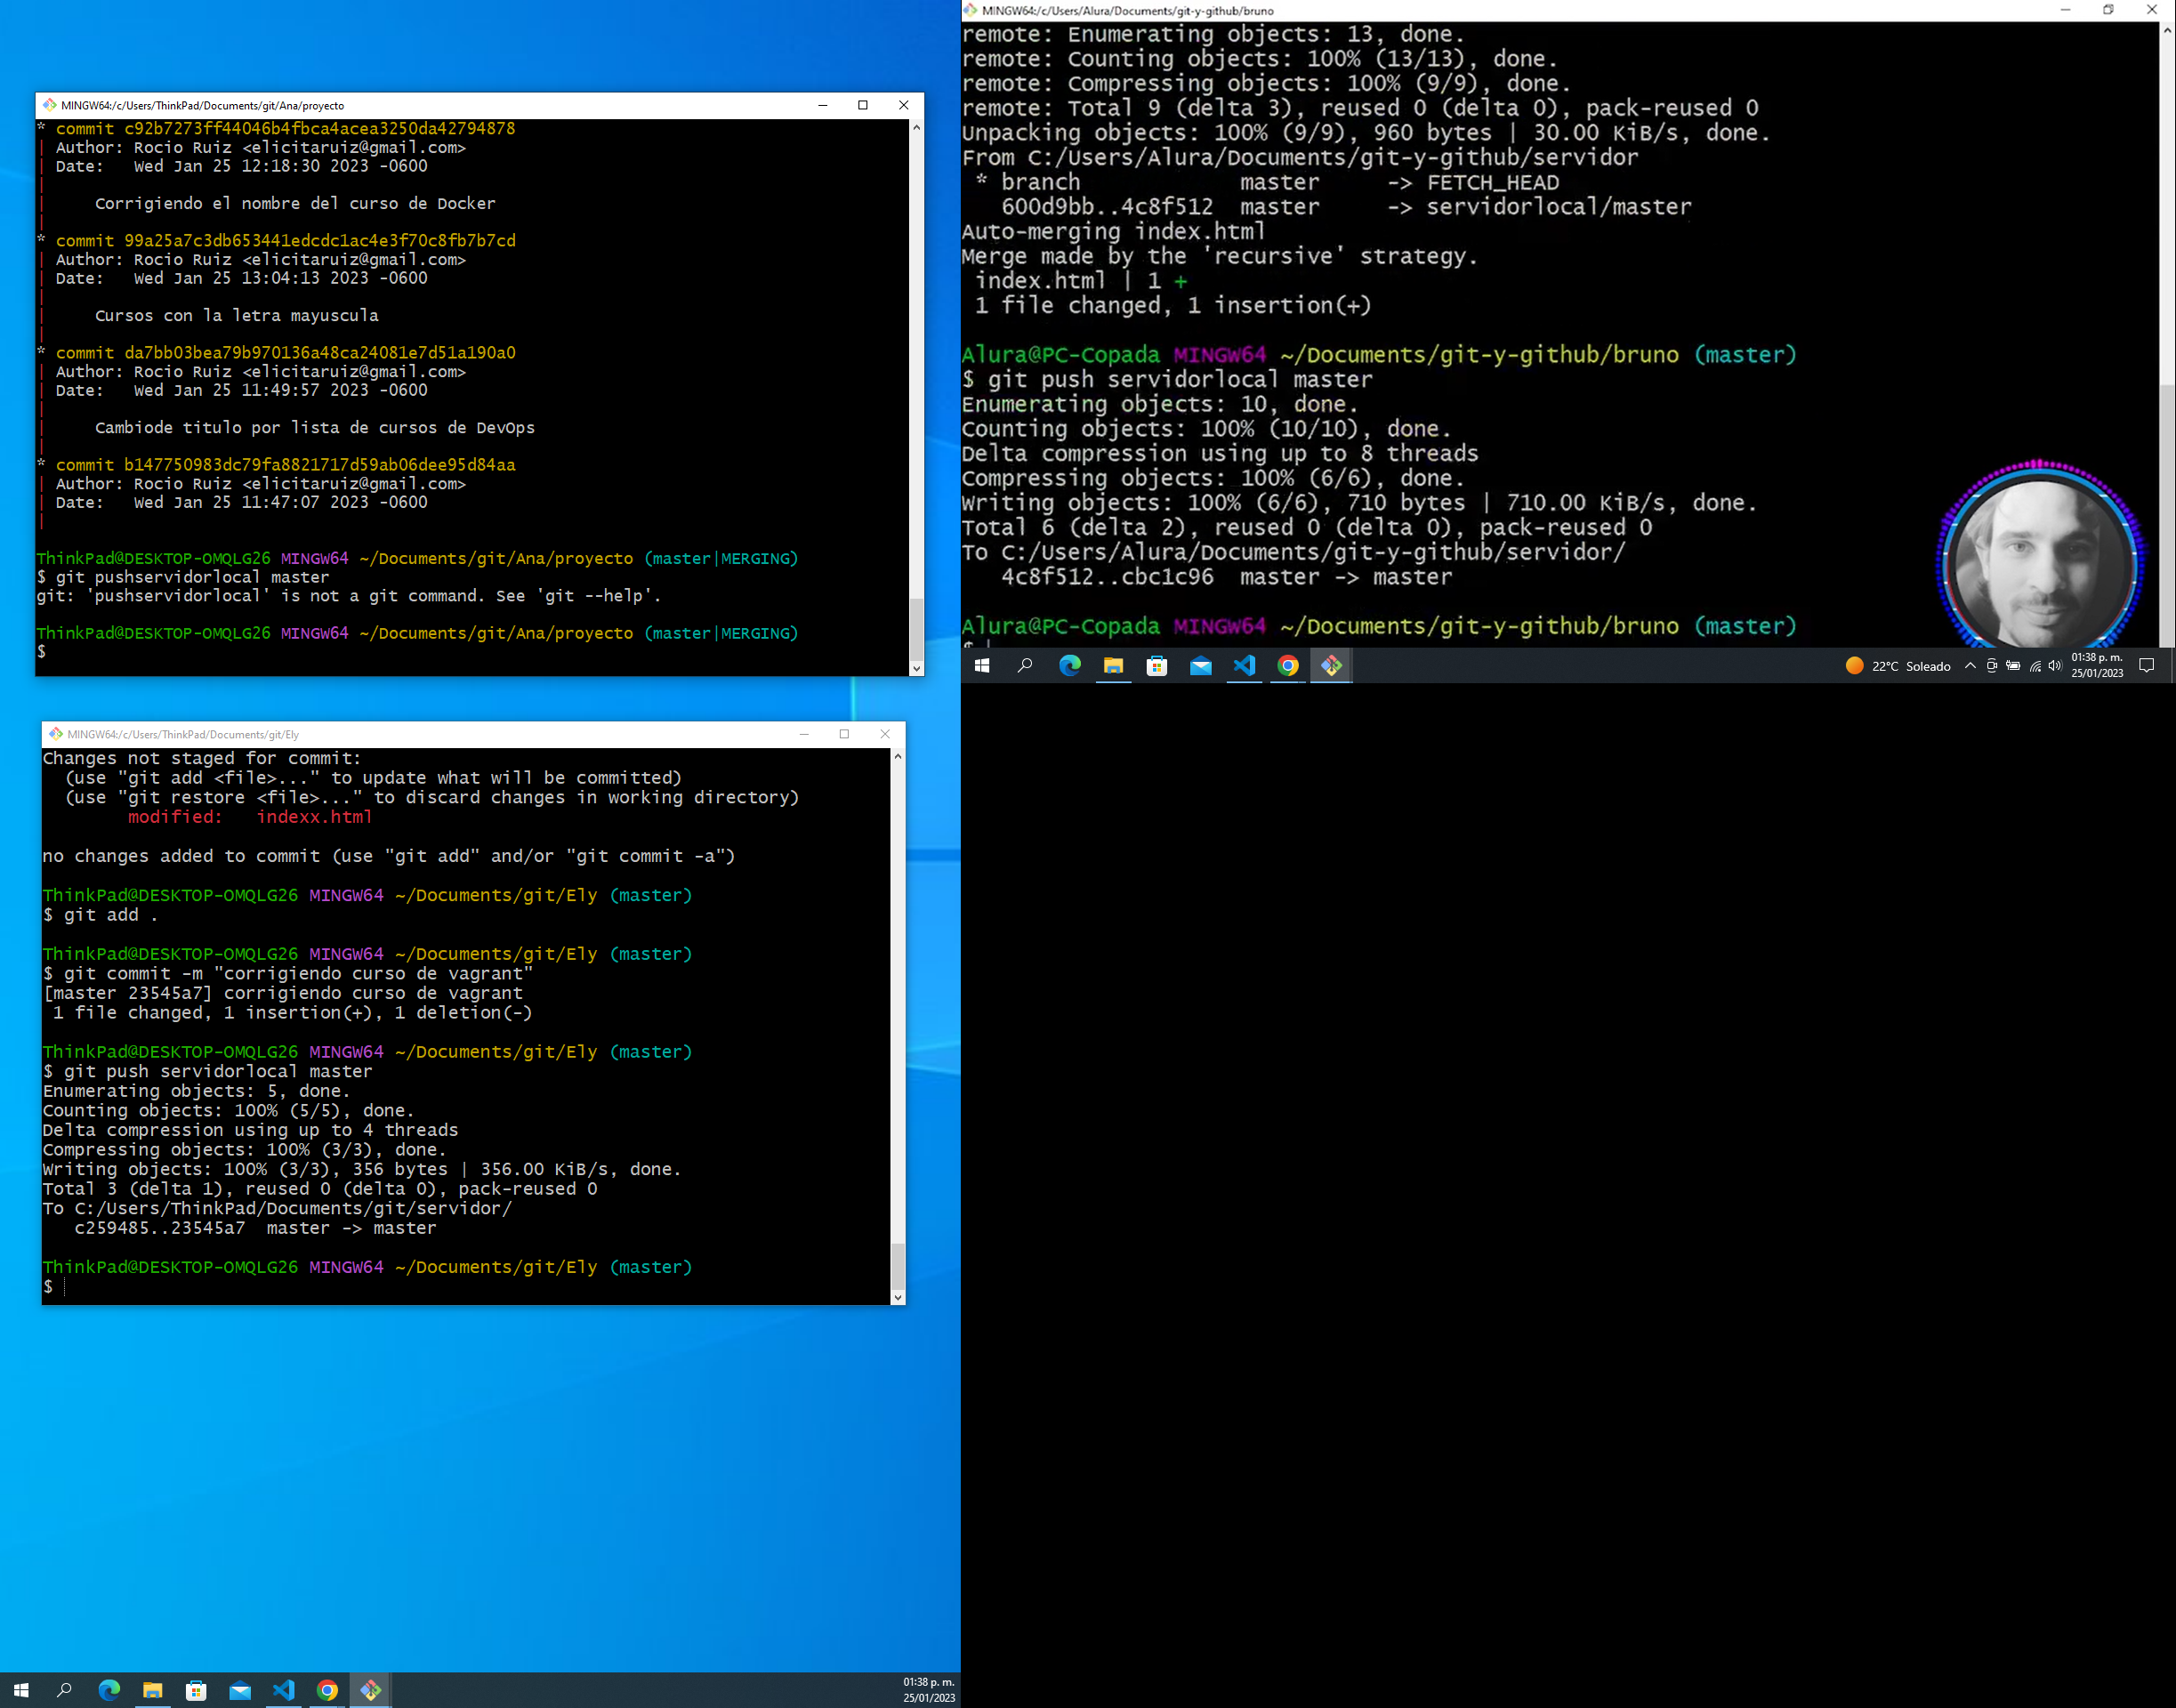Click scroll-down arrow in Ana/proyecto window
2176x1708 pixels.
(x=916, y=668)
